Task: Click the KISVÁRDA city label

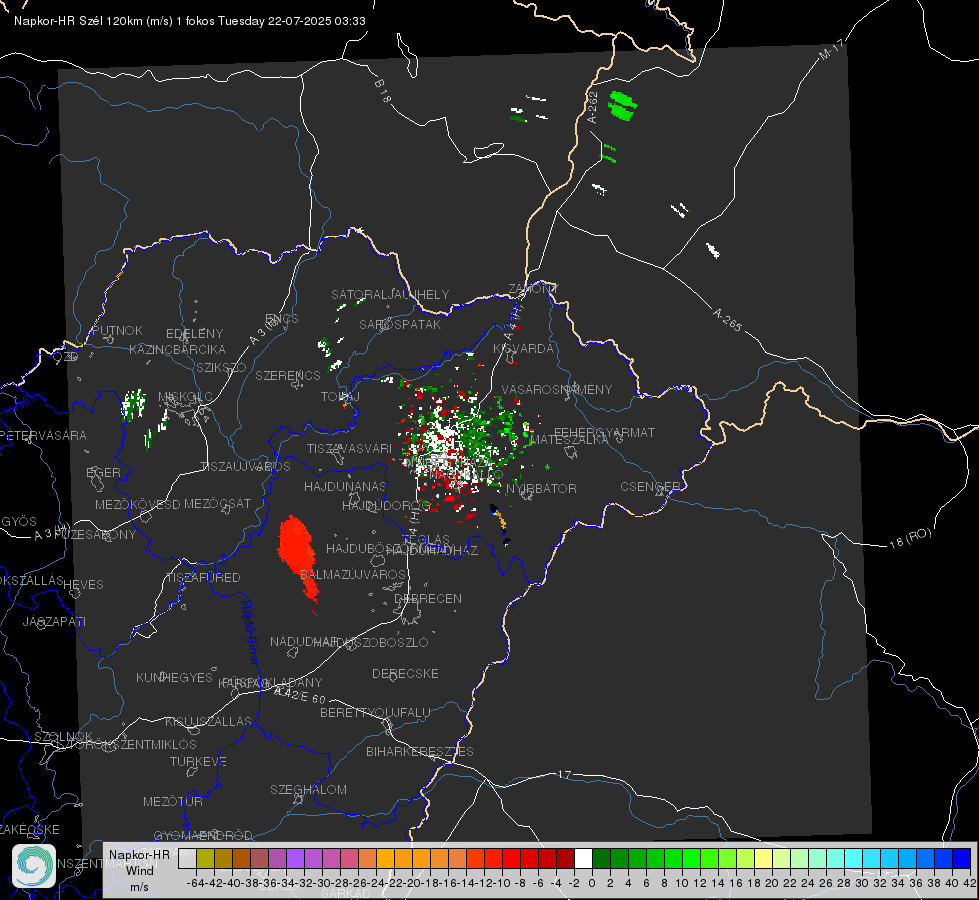Action: coord(524,349)
